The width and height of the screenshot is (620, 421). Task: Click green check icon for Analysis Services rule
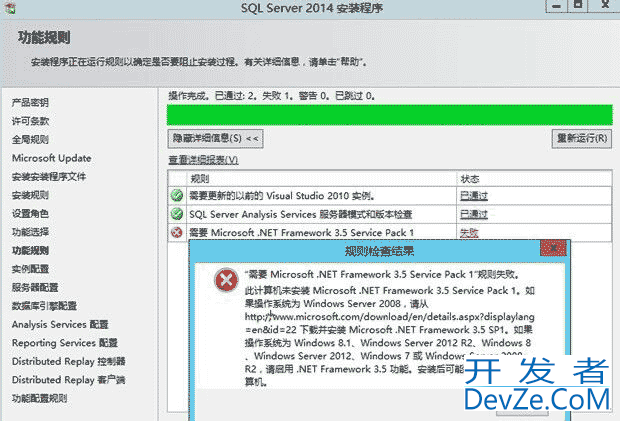[x=177, y=214]
